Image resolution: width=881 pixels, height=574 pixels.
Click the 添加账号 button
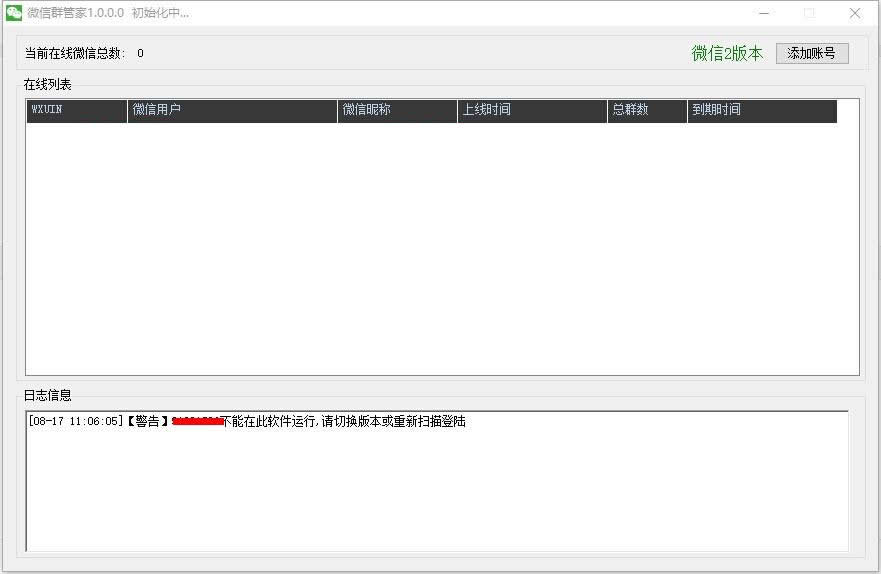pos(812,53)
